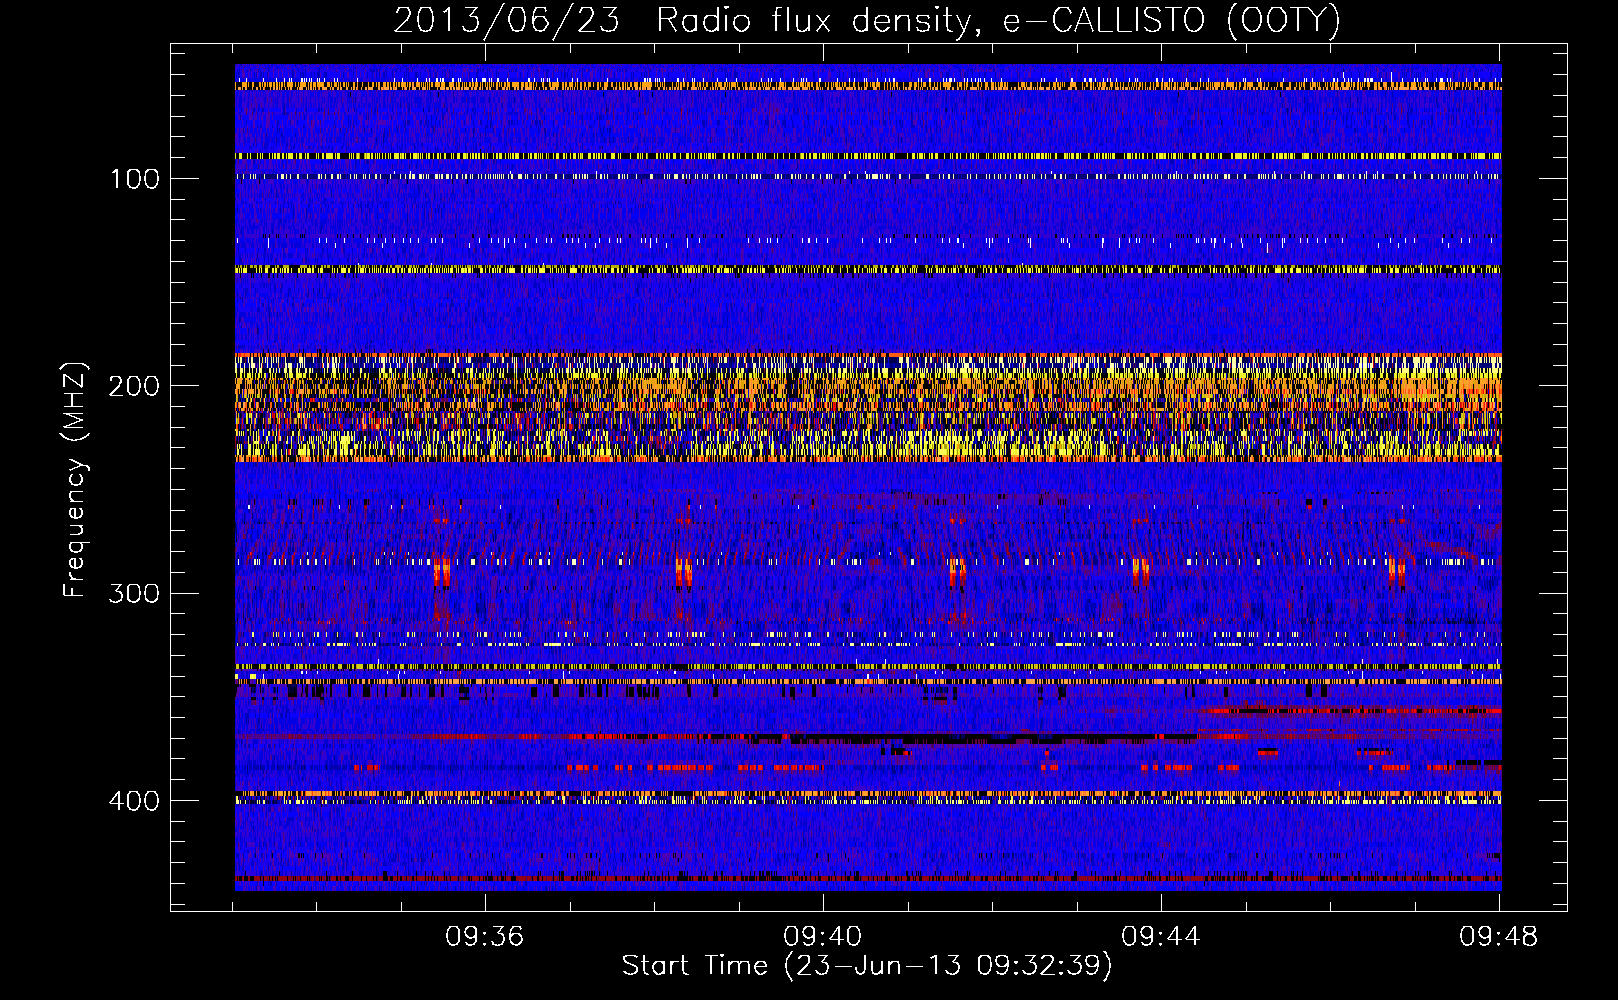Image resolution: width=1618 pixels, height=1000 pixels.
Task: Click the 100 frequency tick label
Action: click(x=134, y=179)
